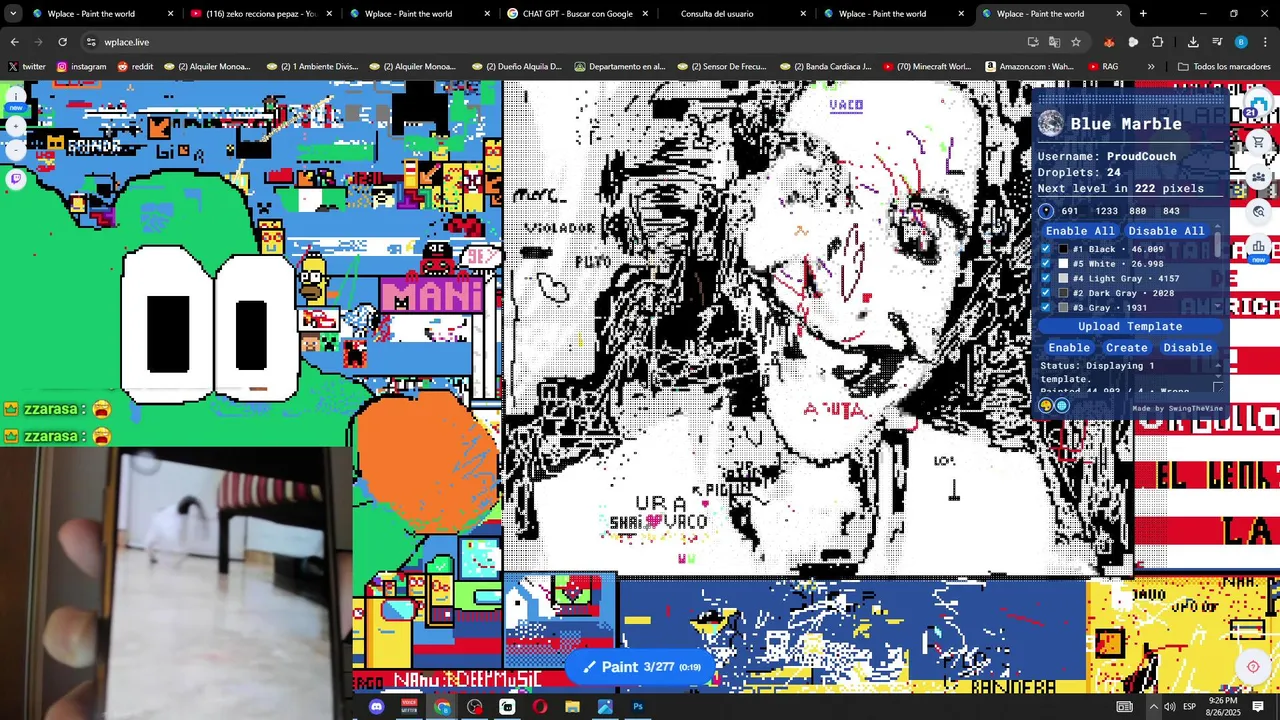Click the Light Gray color swatch in Blue Marble
1280x720 pixels.
(x=1063, y=279)
